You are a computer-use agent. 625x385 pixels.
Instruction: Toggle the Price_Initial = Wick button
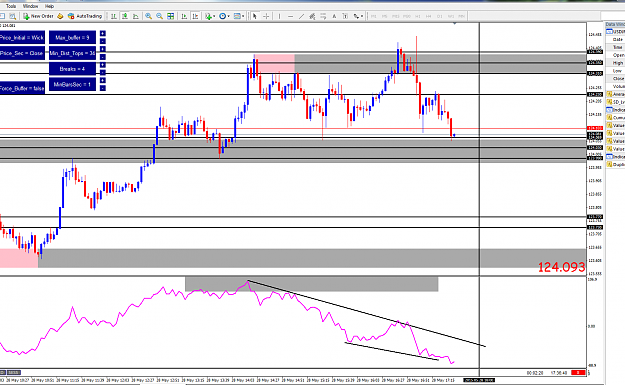point(22,37)
